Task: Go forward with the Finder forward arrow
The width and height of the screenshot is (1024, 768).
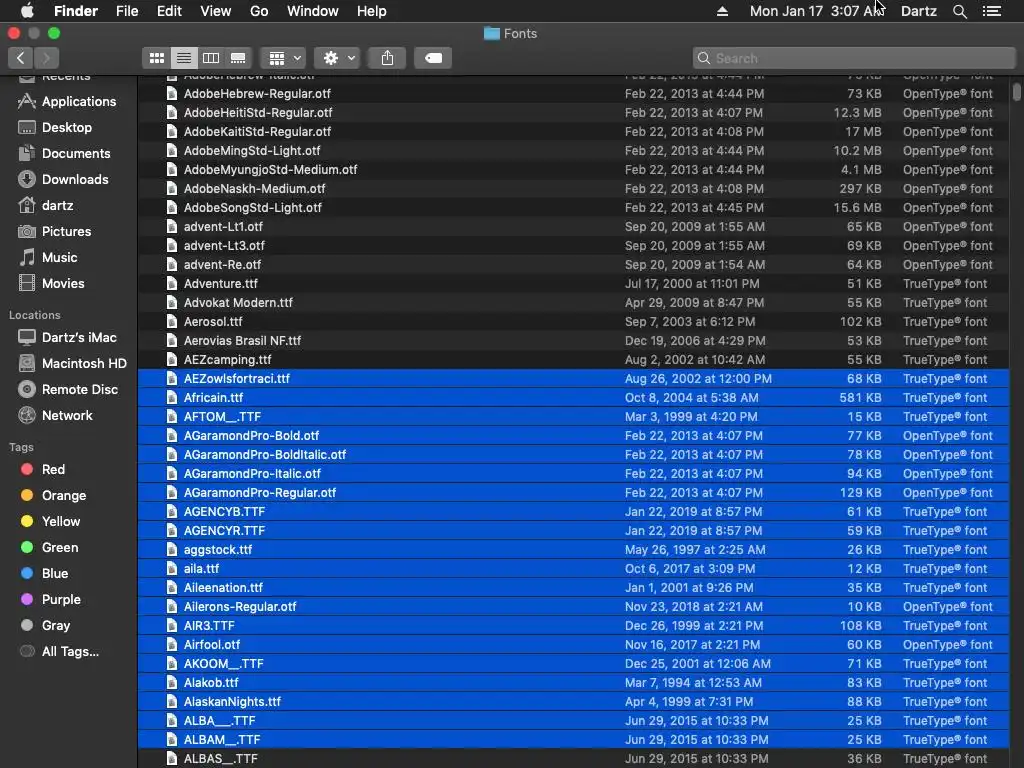Action: 46,58
